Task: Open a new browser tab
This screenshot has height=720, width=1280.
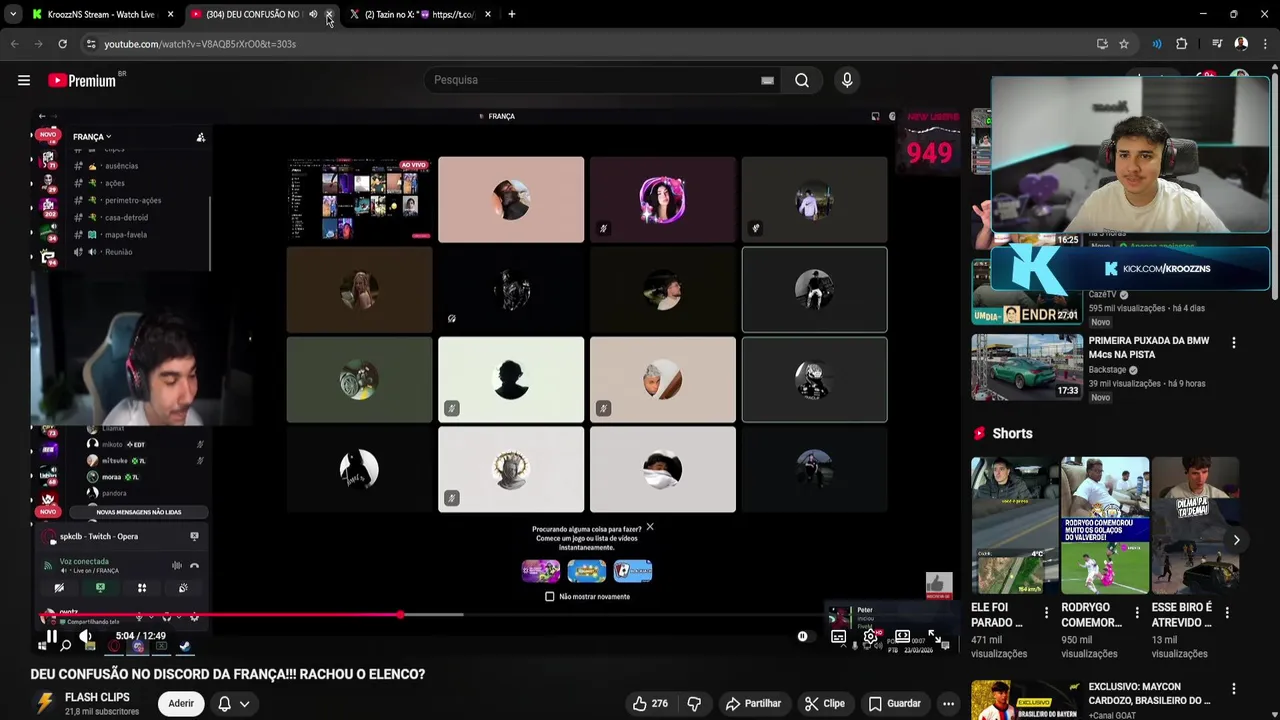Action: 512,14
